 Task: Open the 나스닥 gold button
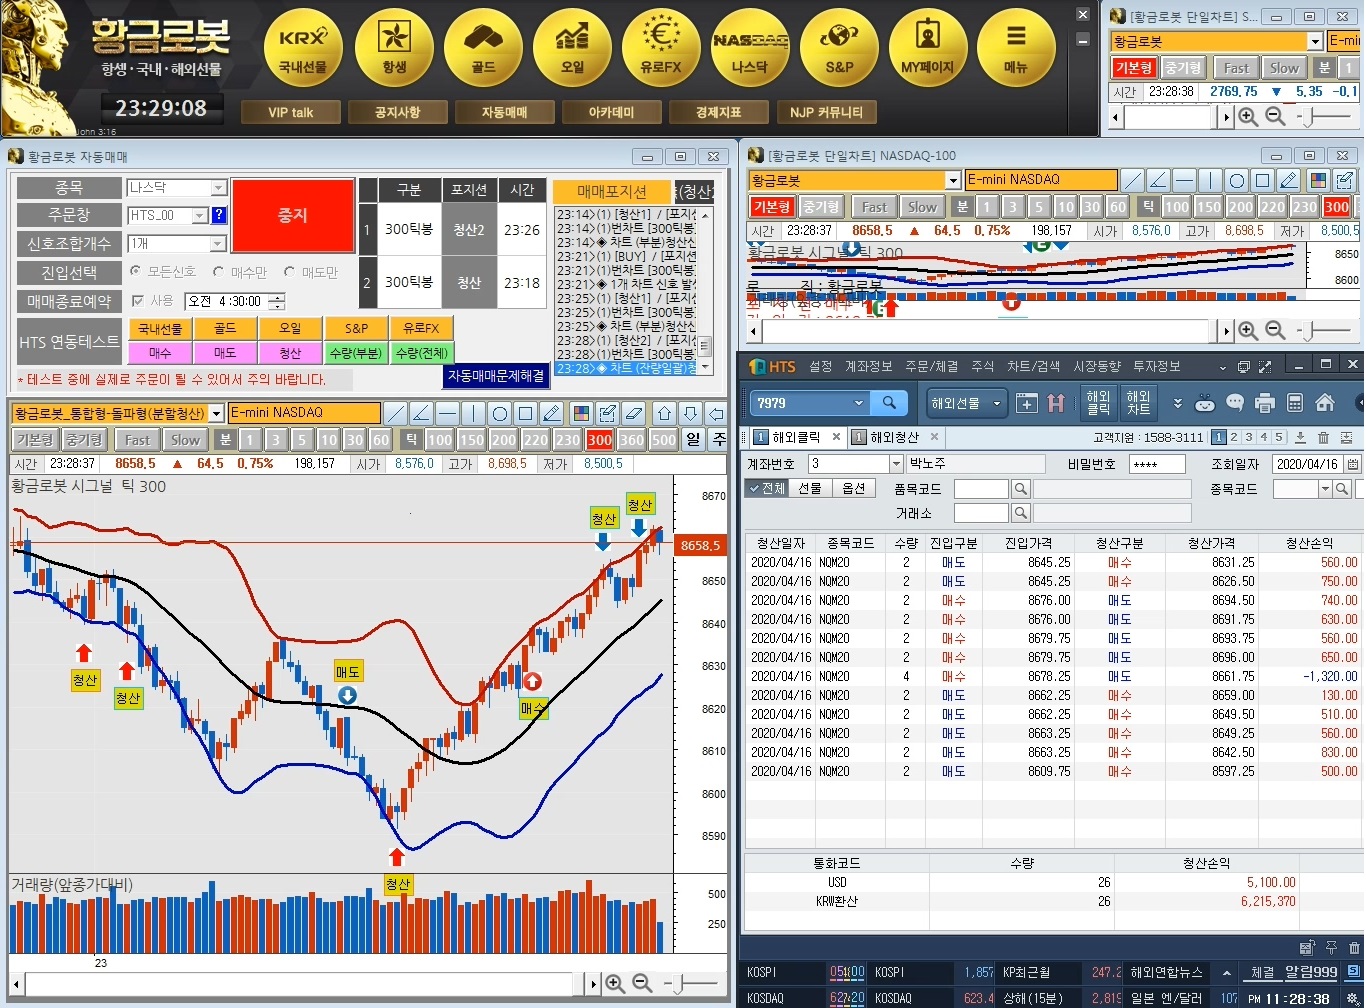coord(750,47)
